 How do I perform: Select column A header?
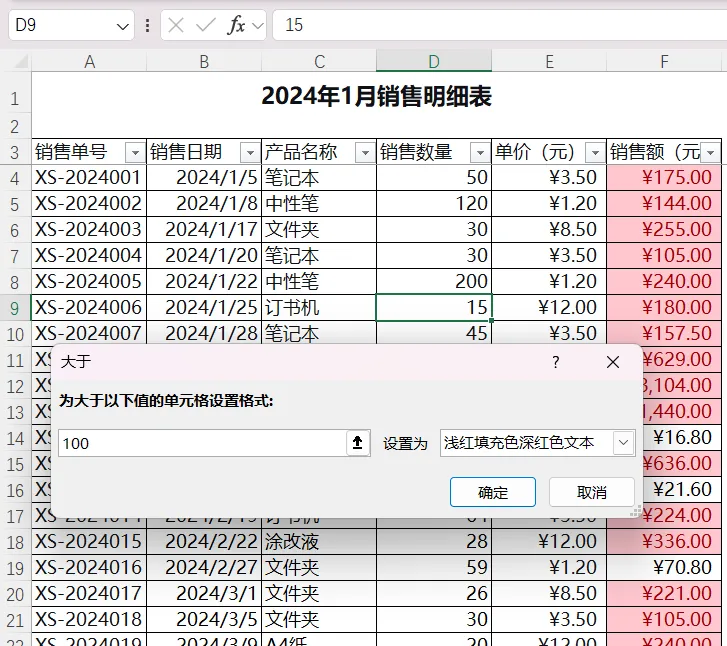click(89, 62)
